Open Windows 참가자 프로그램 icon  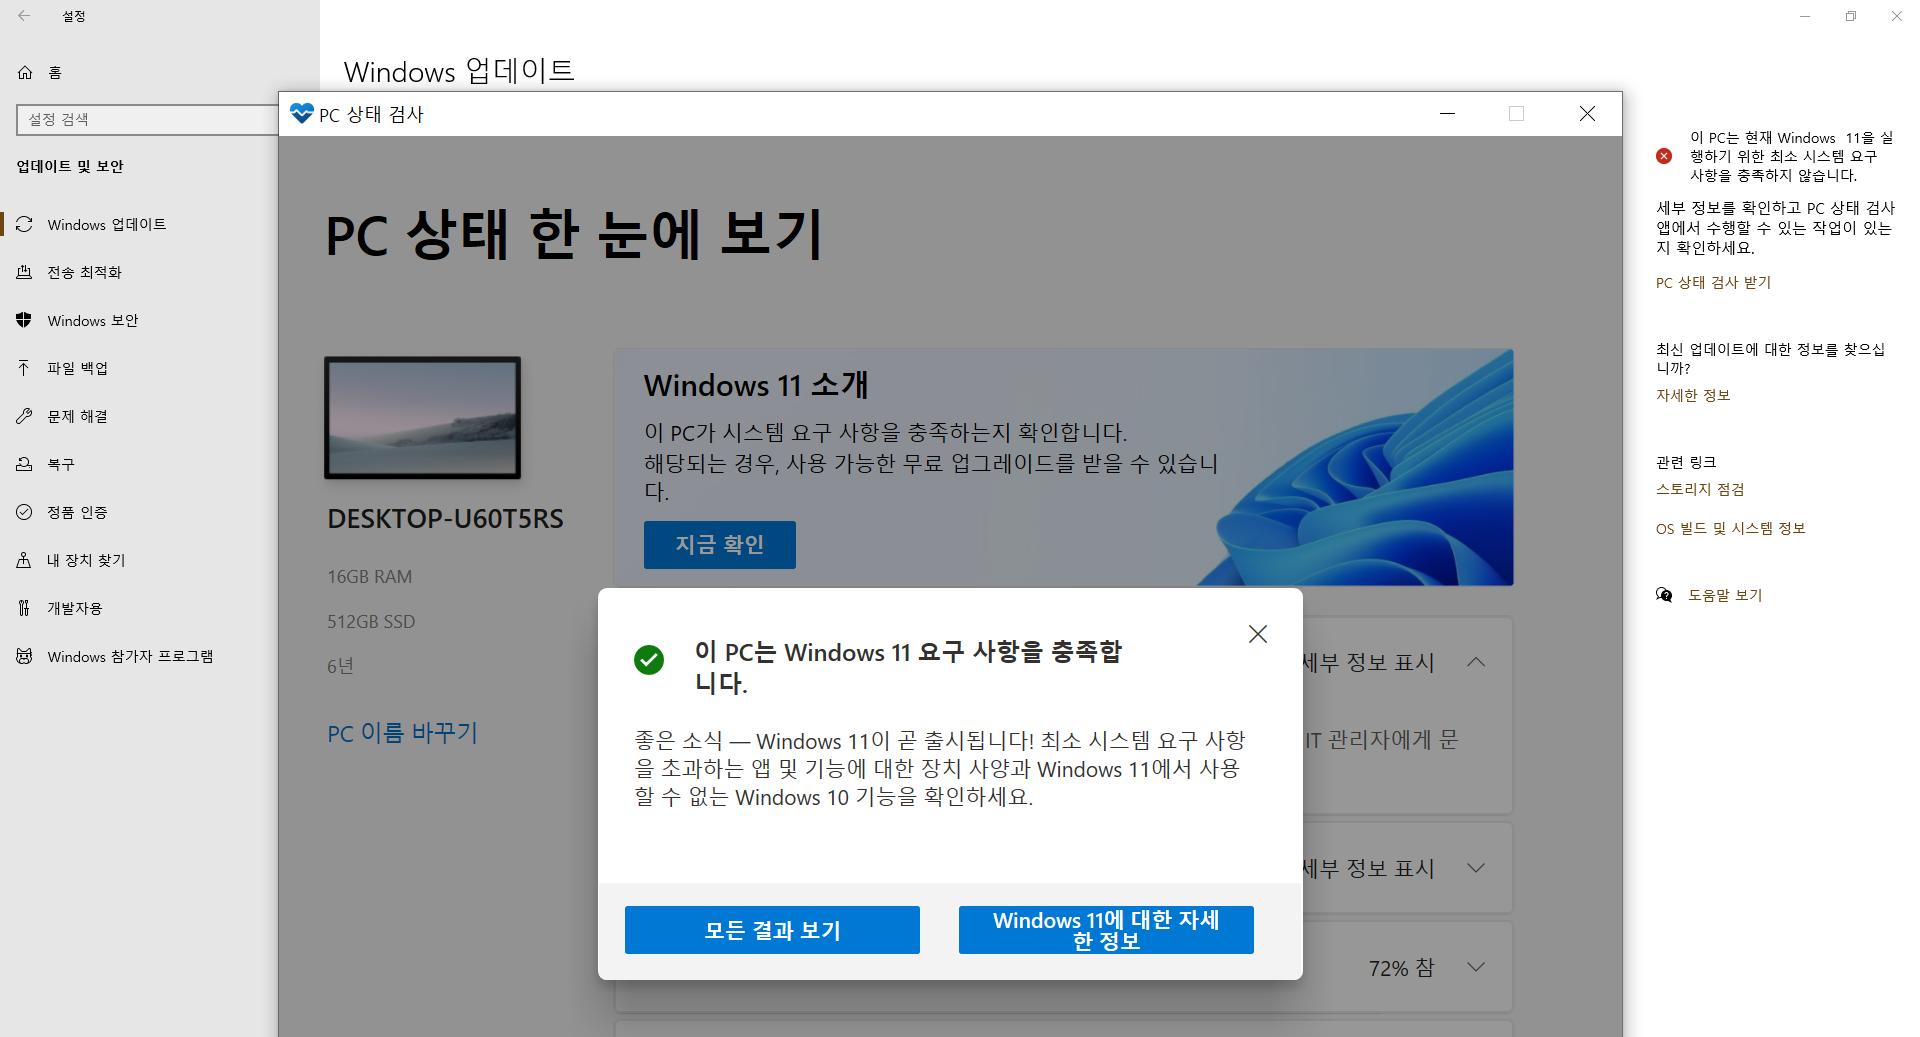click(24, 656)
